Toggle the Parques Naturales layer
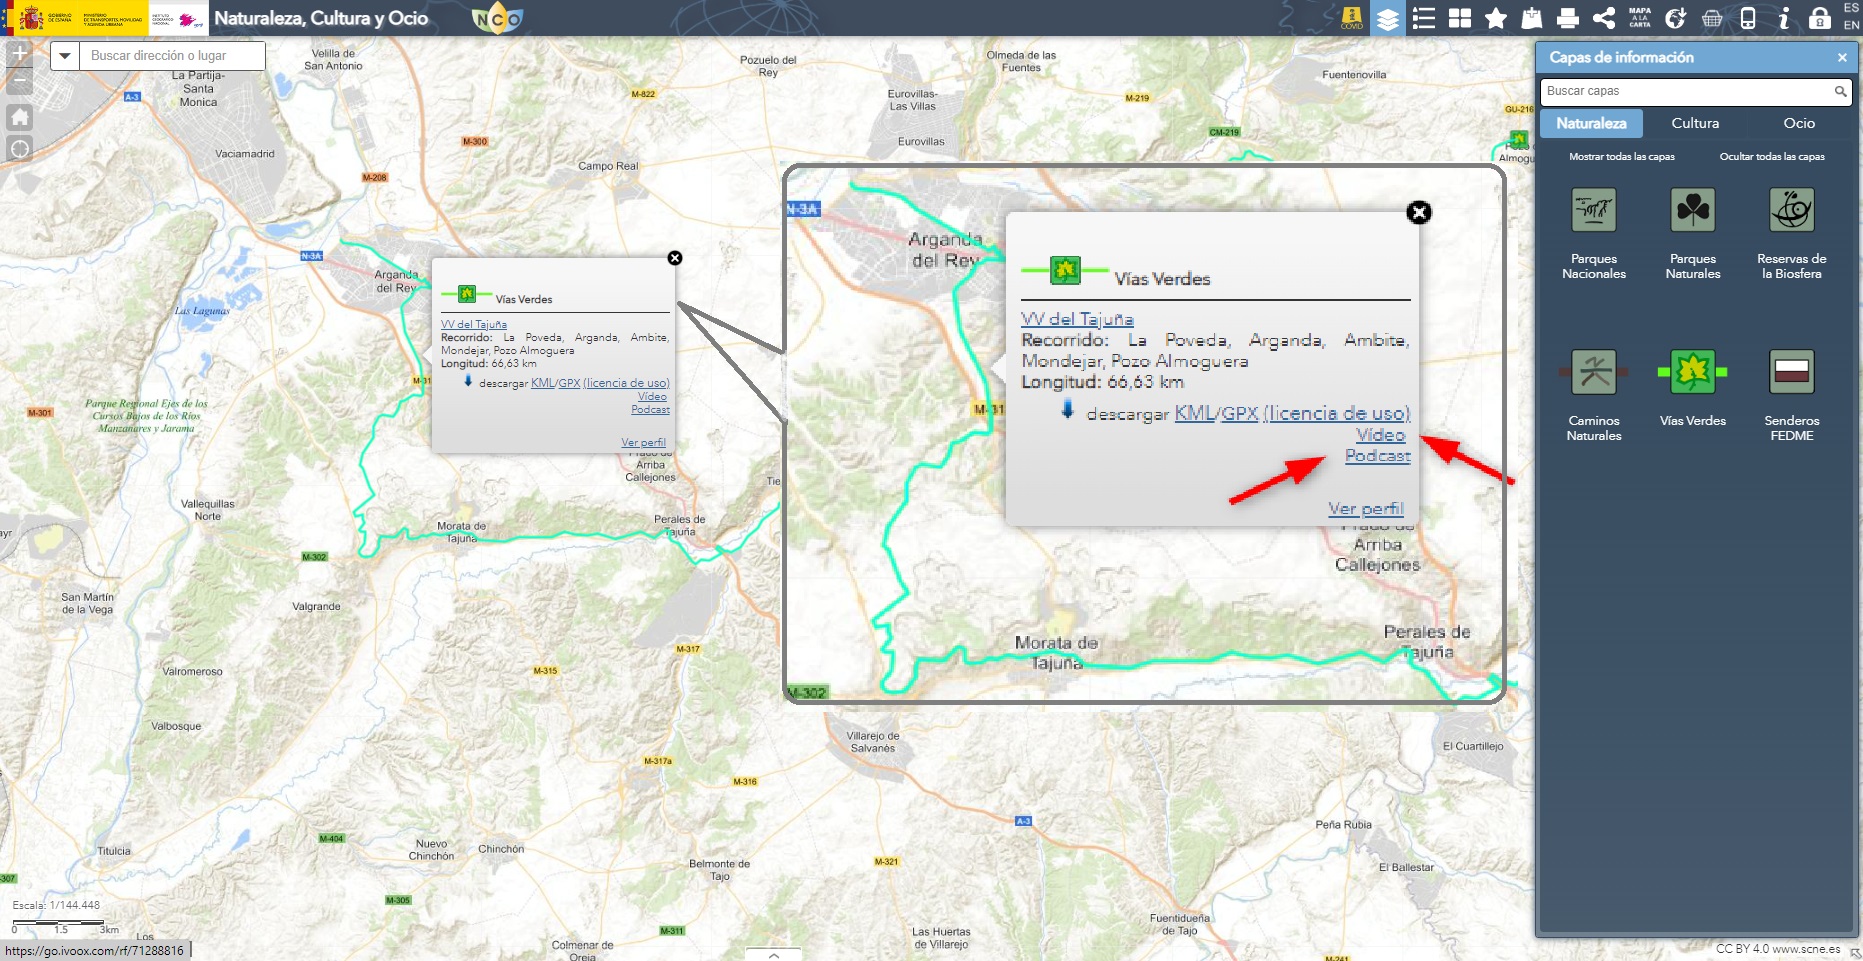1863x961 pixels. tap(1693, 210)
